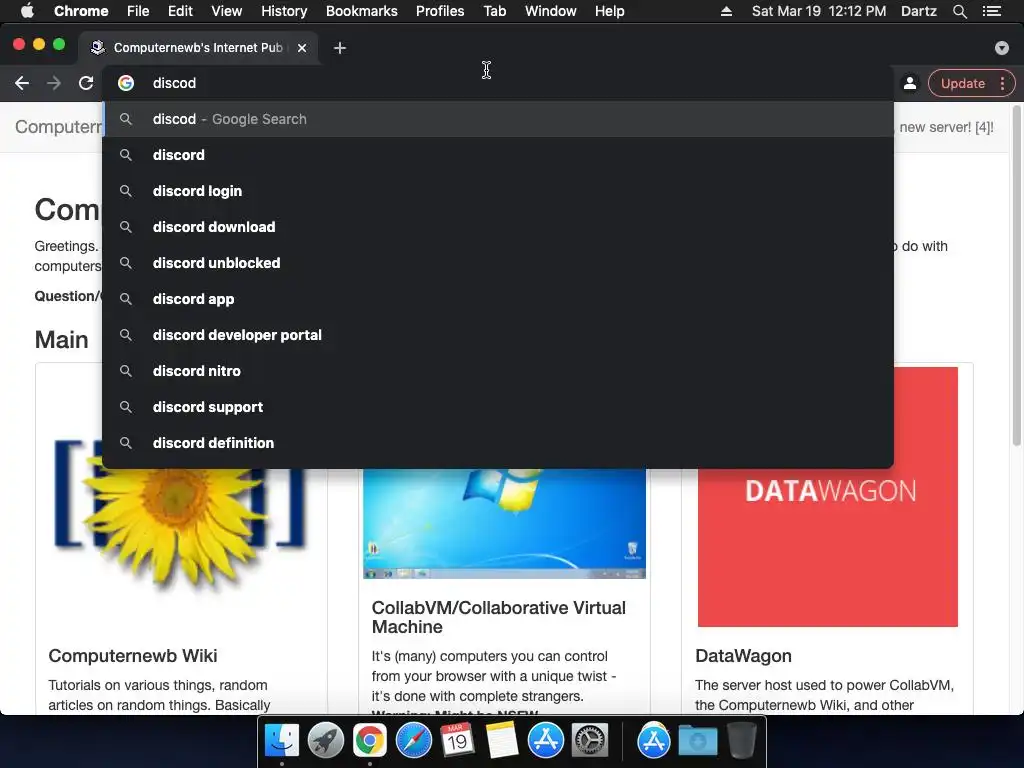Click the Google icon in address bar
This screenshot has width=1024, height=768.
pyautogui.click(x=126, y=83)
